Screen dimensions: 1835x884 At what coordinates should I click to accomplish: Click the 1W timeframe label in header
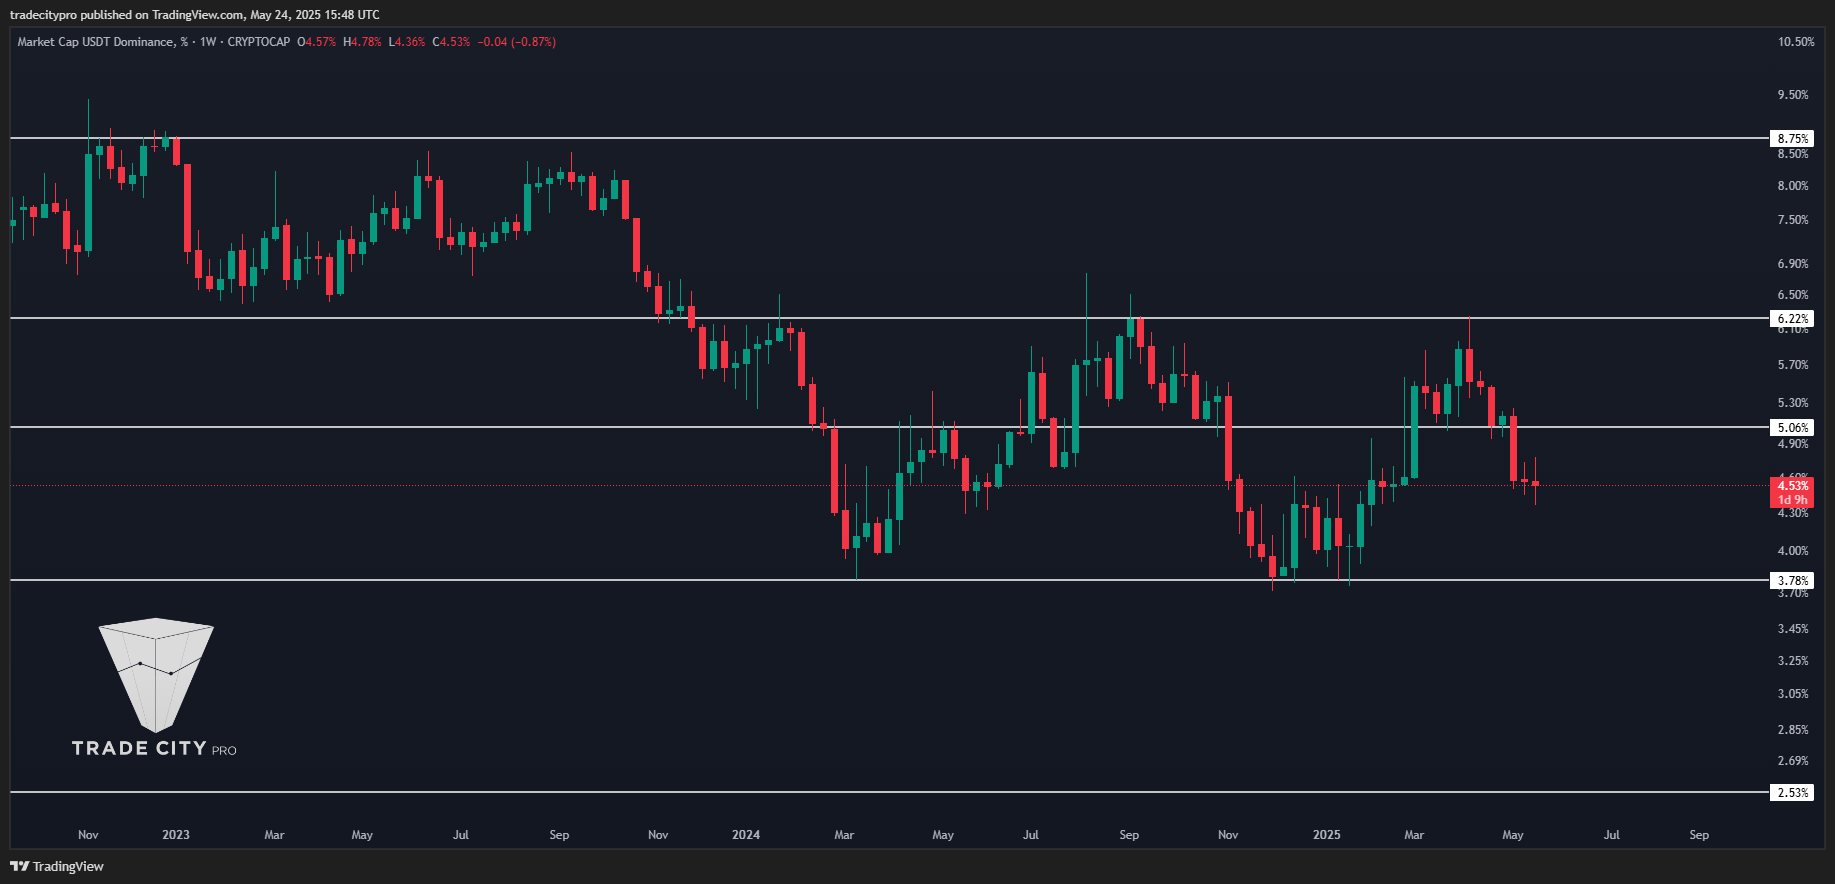(208, 42)
